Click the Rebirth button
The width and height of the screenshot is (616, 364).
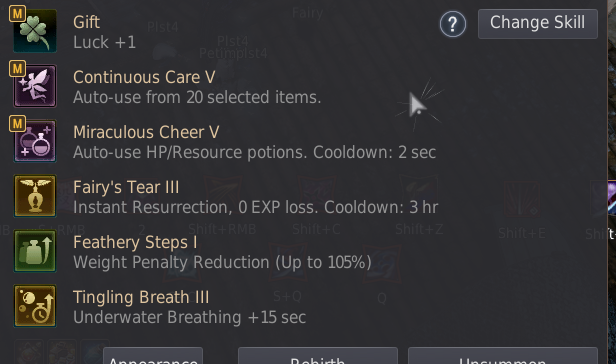point(317,356)
